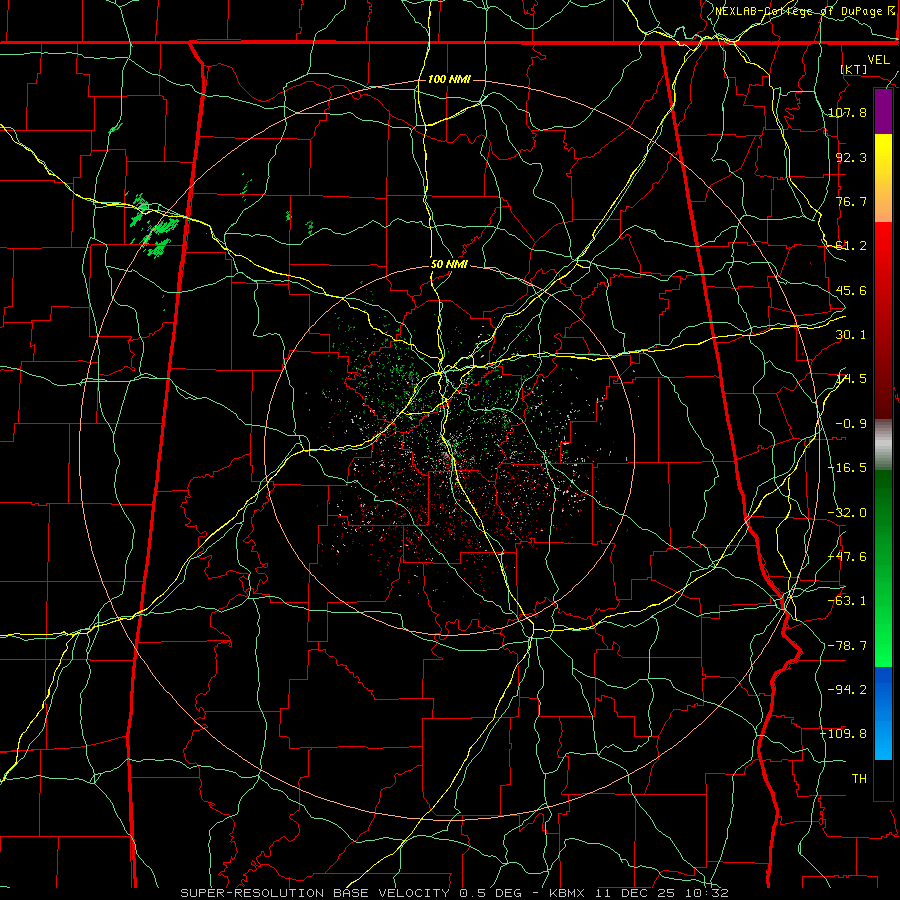Click the [KT] units label
The width and height of the screenshot is (900, 900).
(854, 69)
